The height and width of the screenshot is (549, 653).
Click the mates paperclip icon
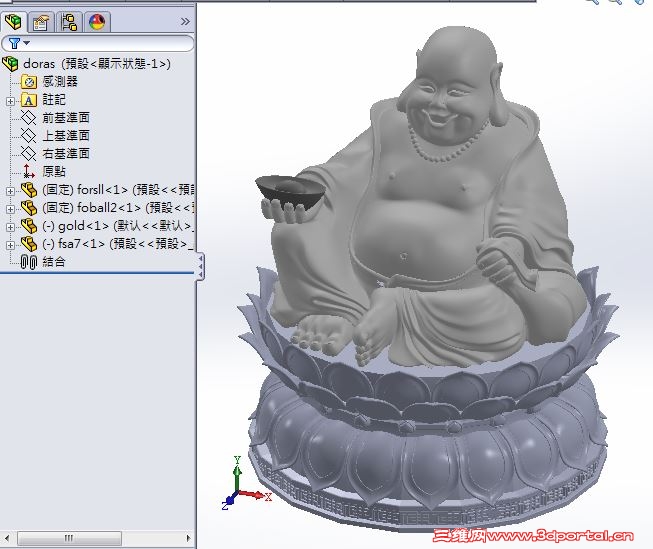coord(29,262)
